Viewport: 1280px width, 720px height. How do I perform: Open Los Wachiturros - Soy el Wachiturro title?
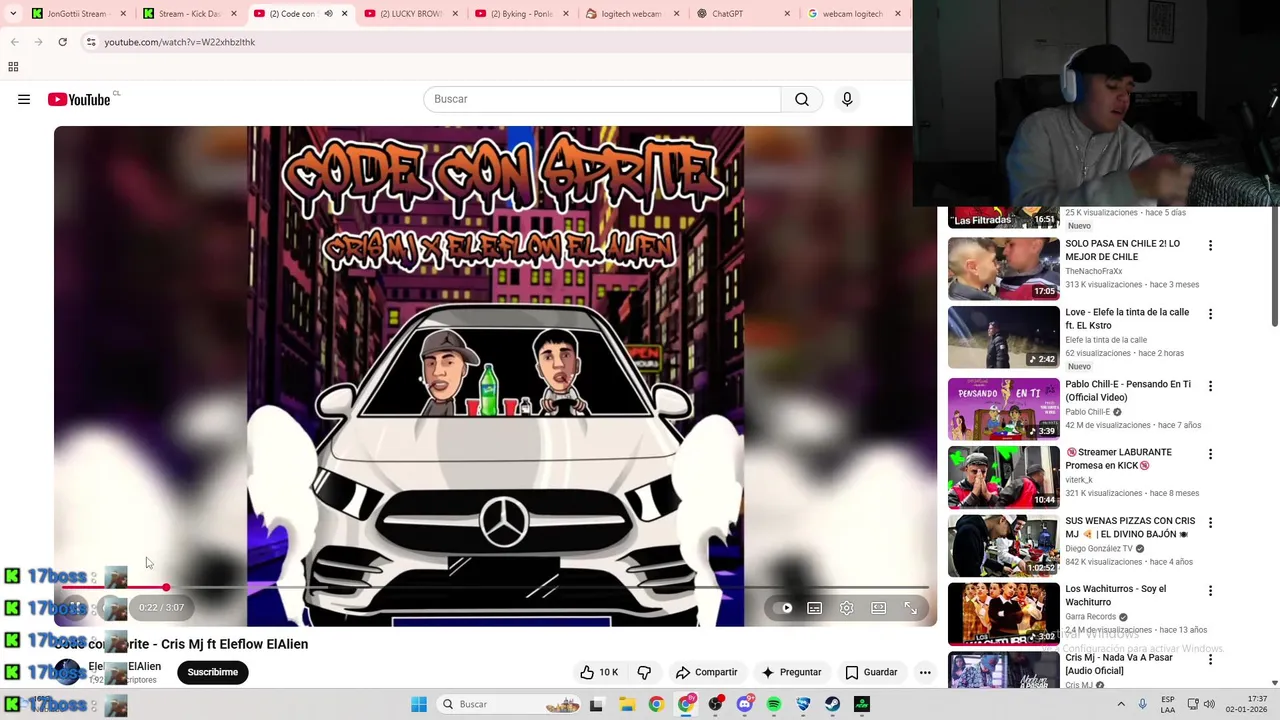pos(1115,595)
